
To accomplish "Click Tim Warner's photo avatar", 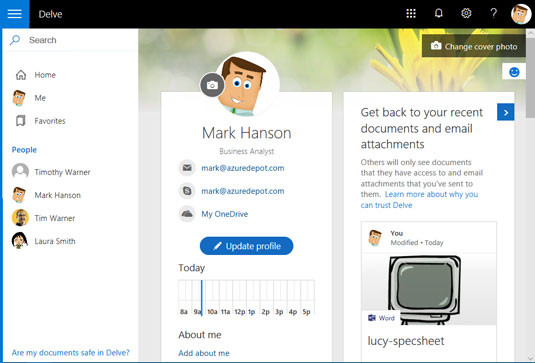I will pyautogui.click(x=20, y=218).
